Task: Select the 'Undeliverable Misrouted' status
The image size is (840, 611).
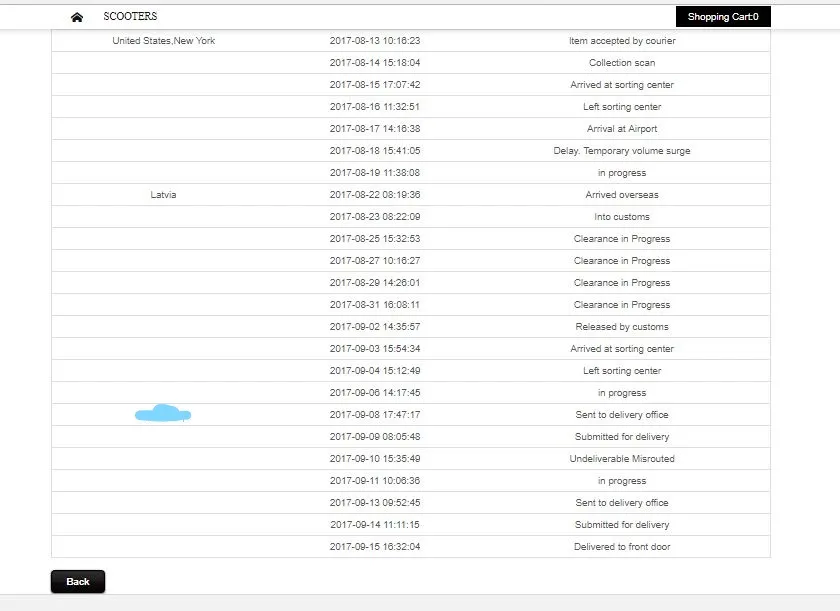Action: (622, 458)
